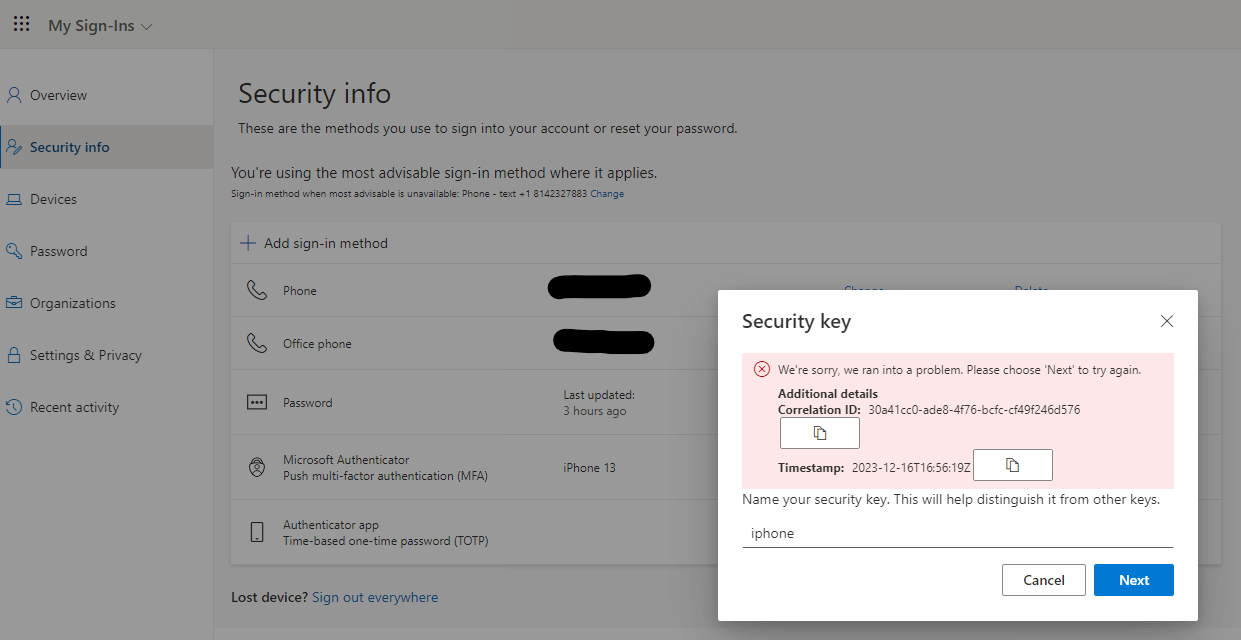Copy the Correlation ID
1241x640 pixels.
tap(819, 433)
